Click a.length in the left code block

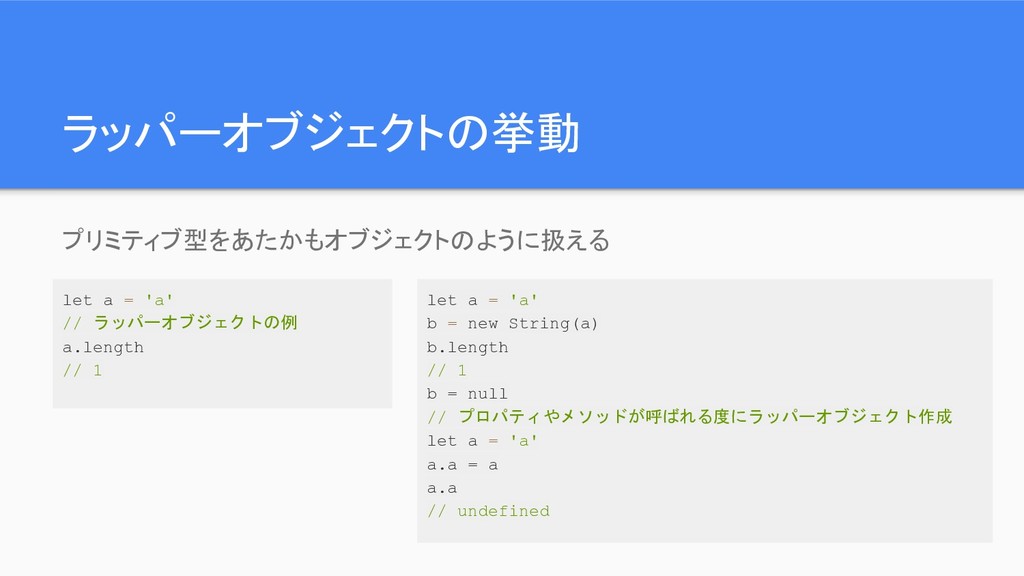[103, 347]
